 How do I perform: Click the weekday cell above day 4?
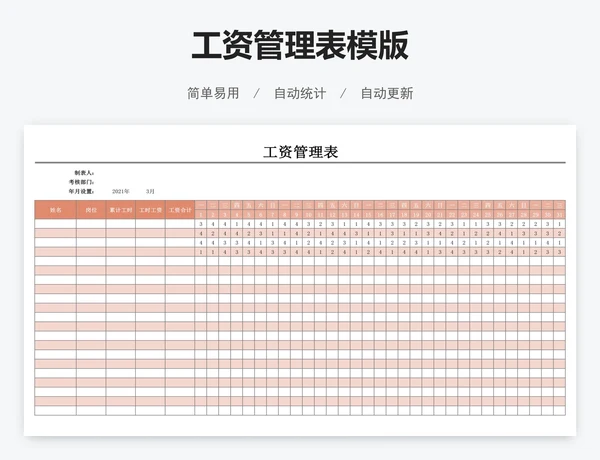236,205
